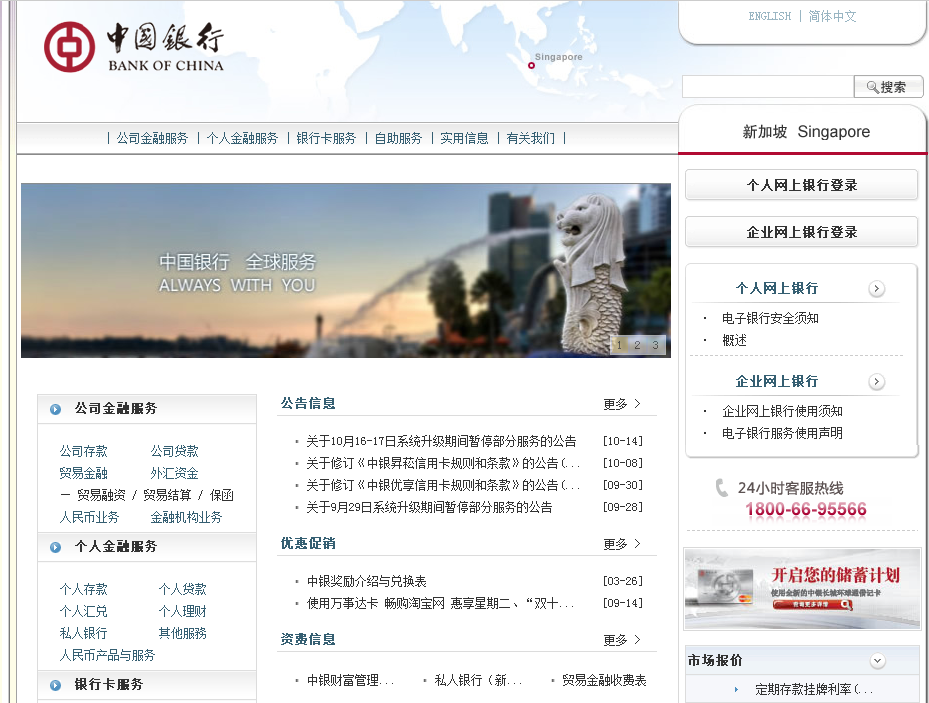
Task: Click the savings plan promotional banner
Action: (x=802, y=588)
